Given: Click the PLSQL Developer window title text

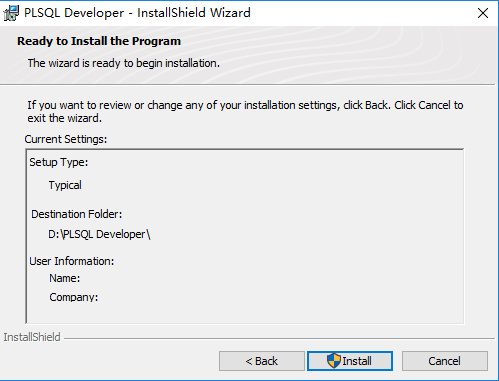Looking at the screenshot, I should [137, 13].
